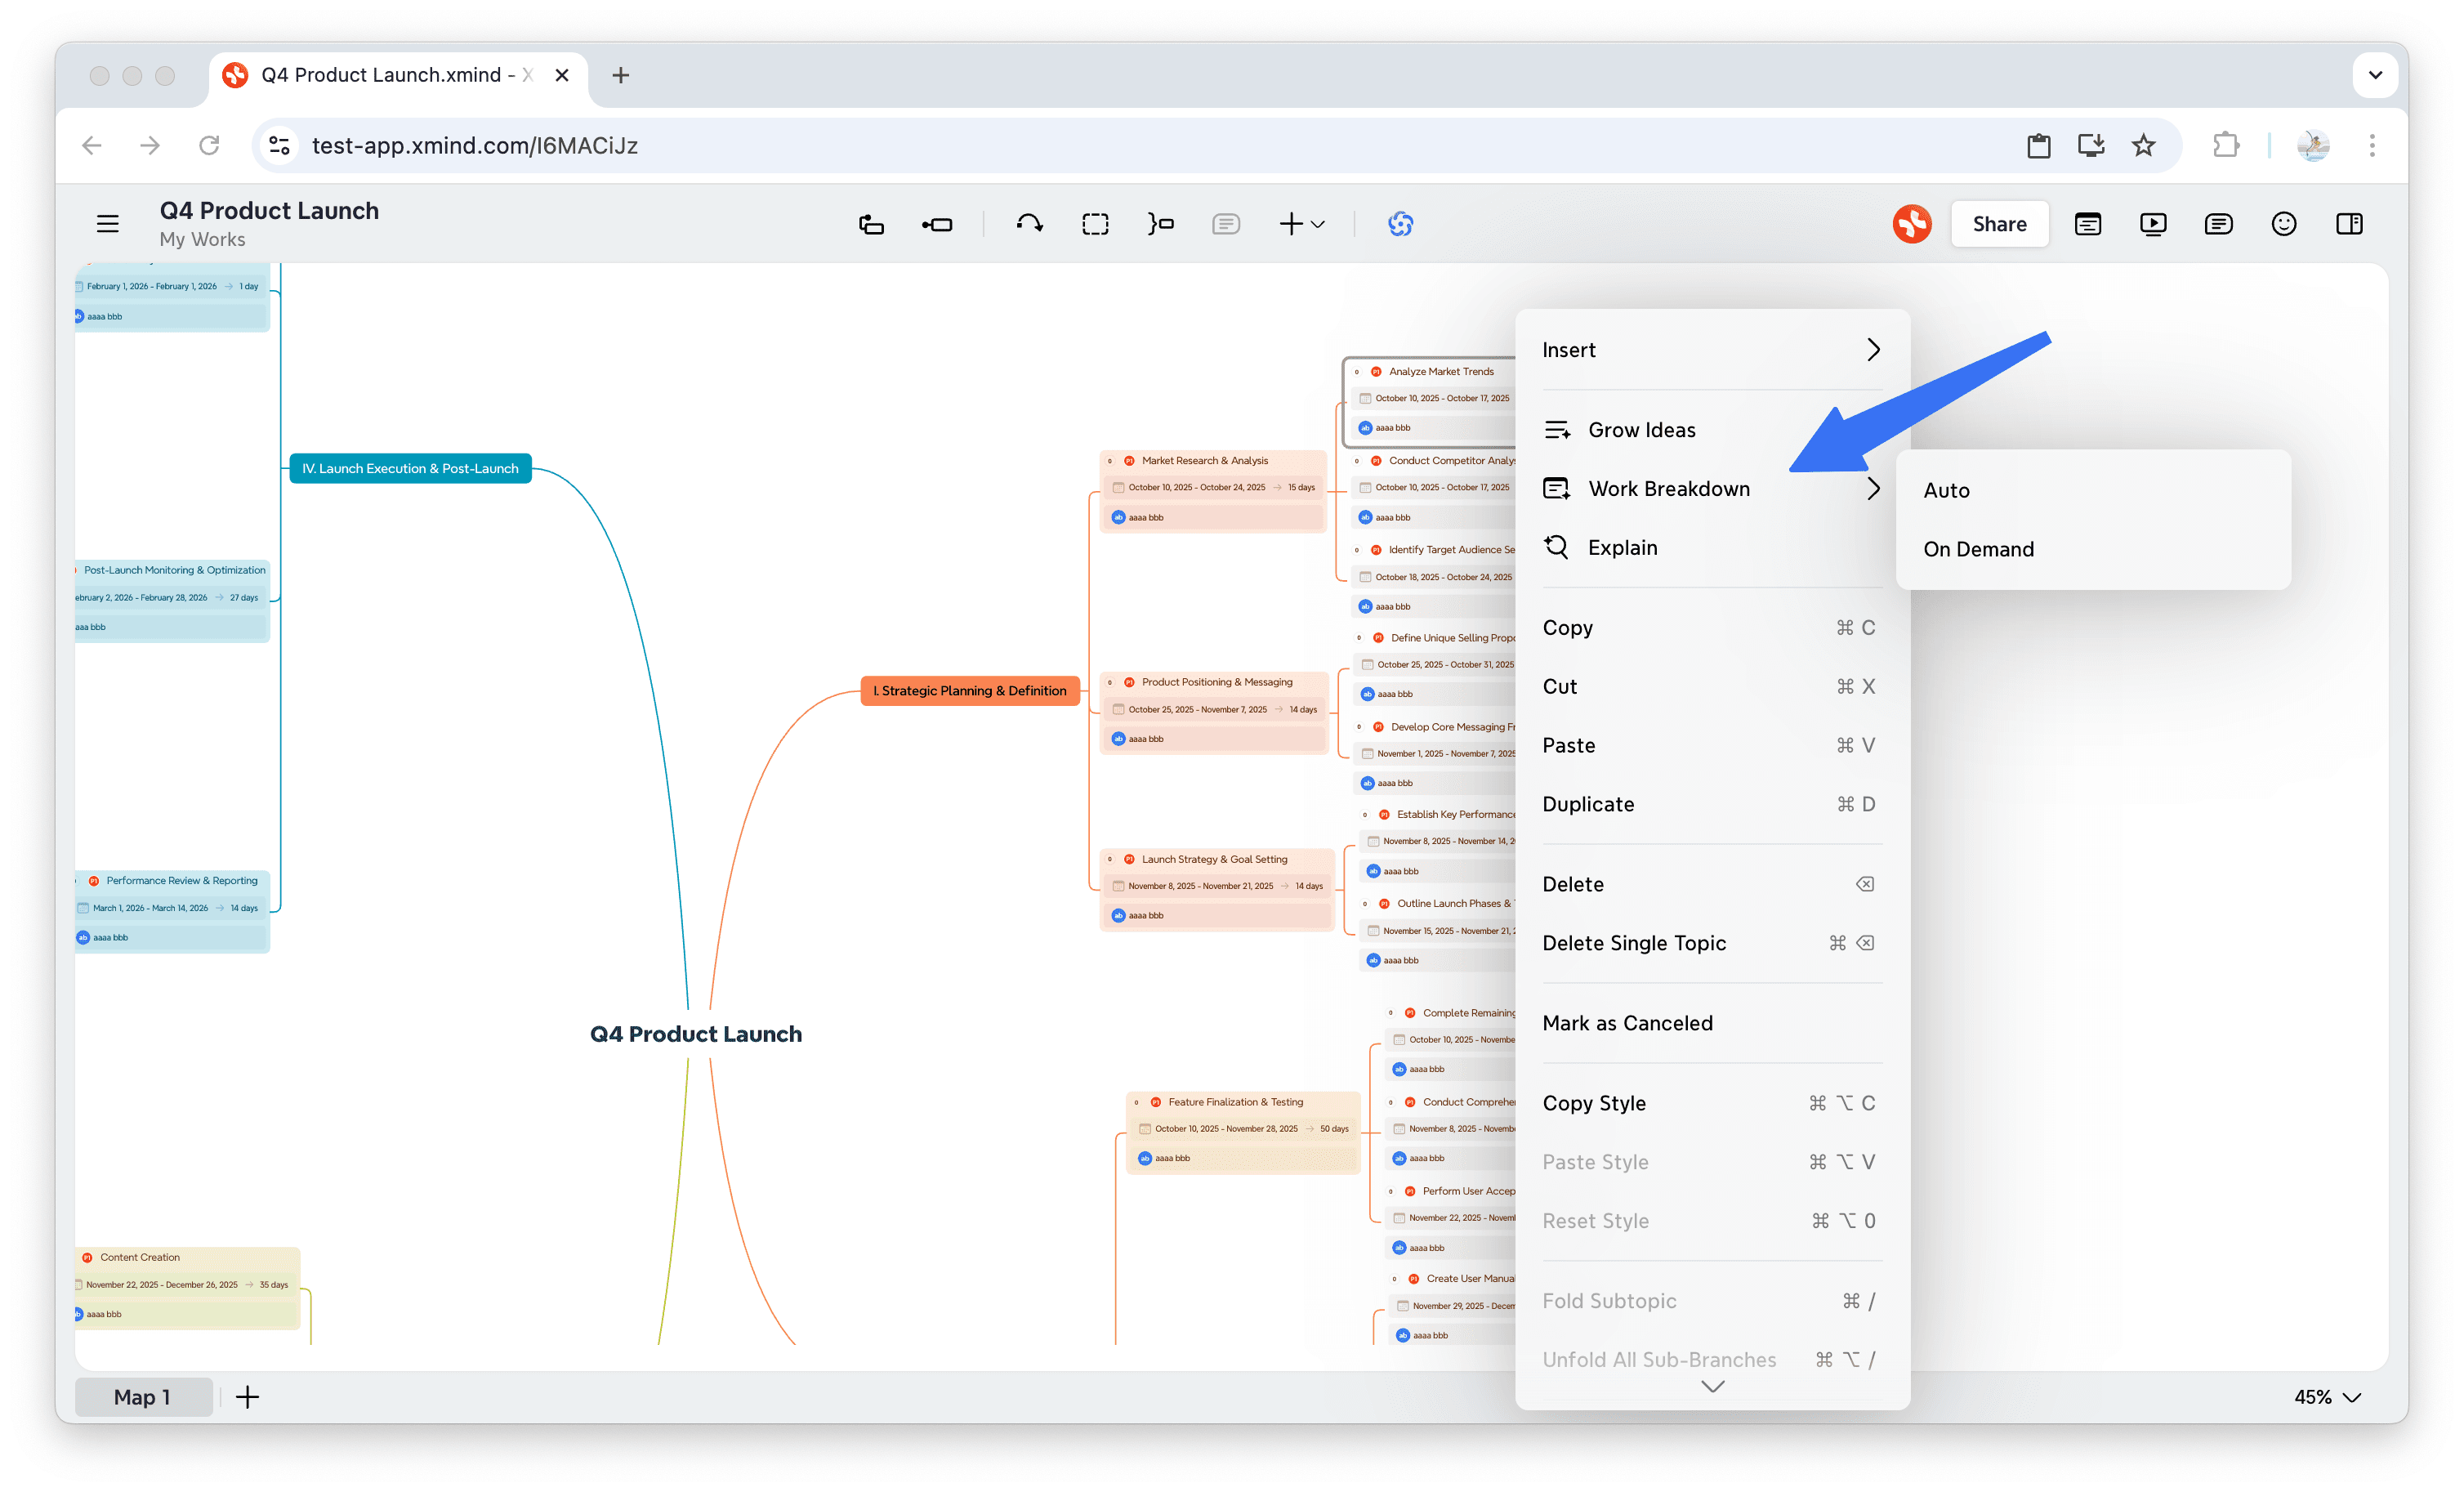Screen dimensions: 2464x1492
Task: Create a relationship line between topics
Action: (x=1029, y=223)
